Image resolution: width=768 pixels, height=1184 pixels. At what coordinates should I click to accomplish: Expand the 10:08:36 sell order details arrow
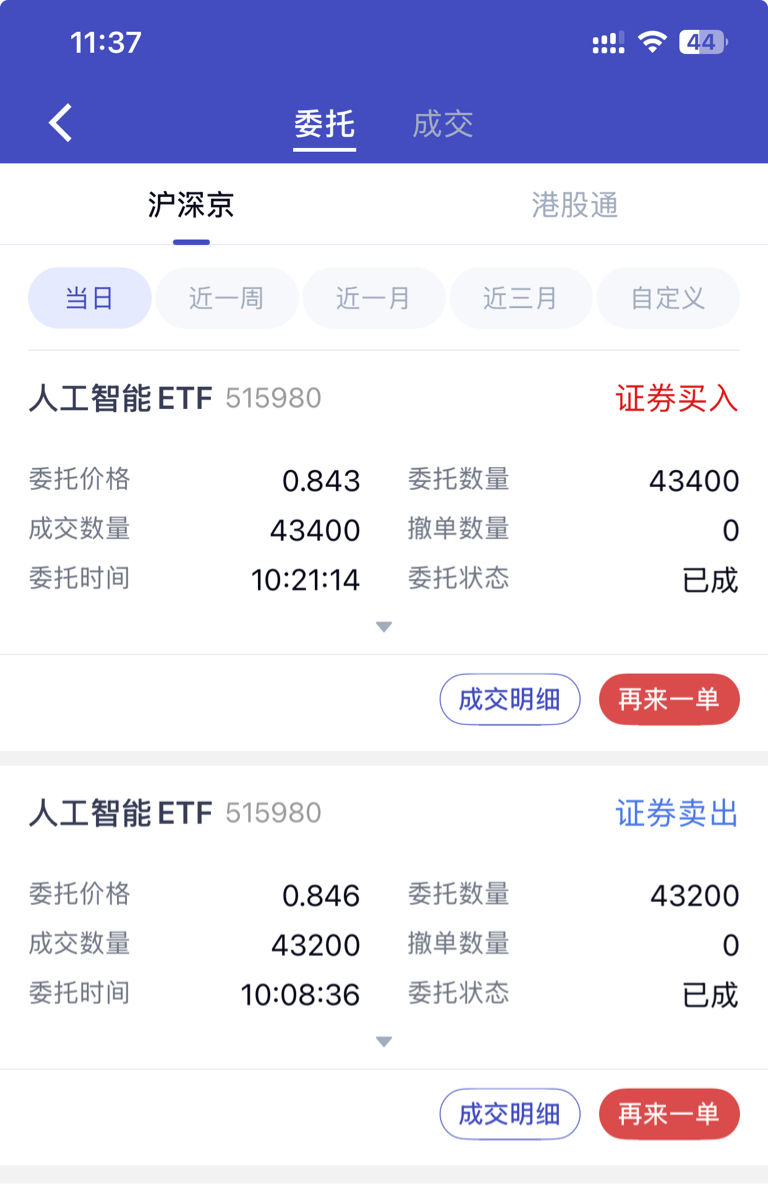pyautogui.click(x=384, y=1042)
